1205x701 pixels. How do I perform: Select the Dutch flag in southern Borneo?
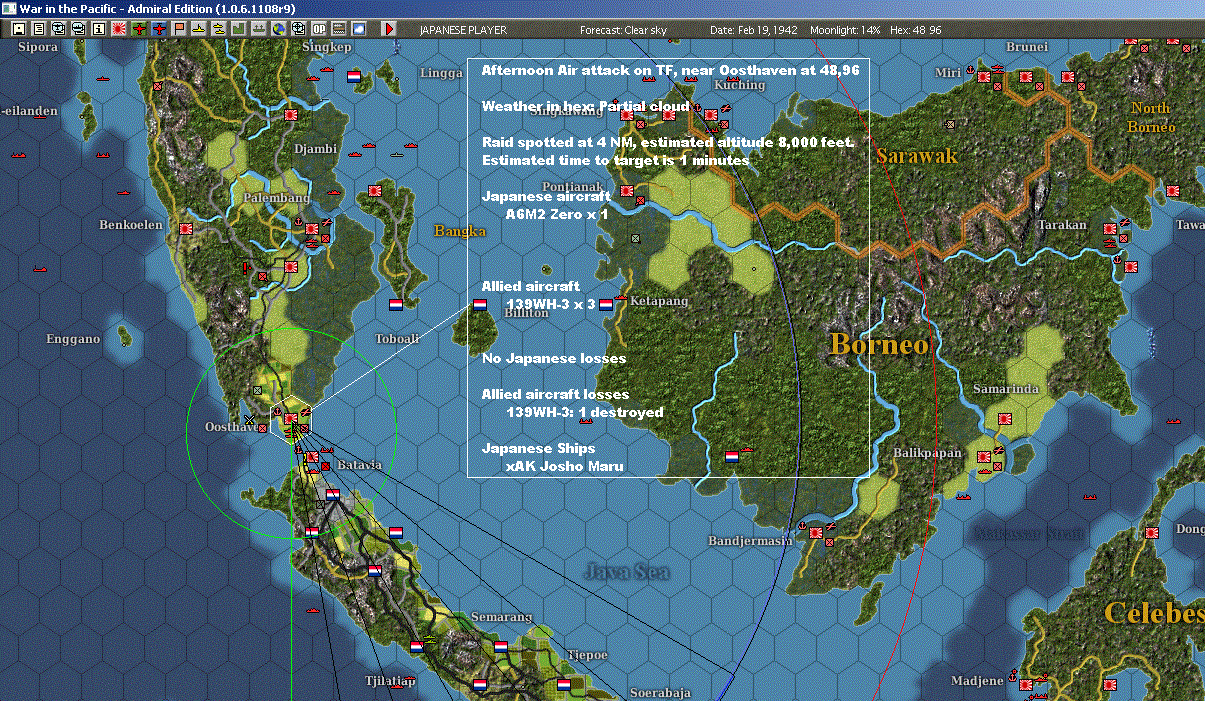pos(732,456)
